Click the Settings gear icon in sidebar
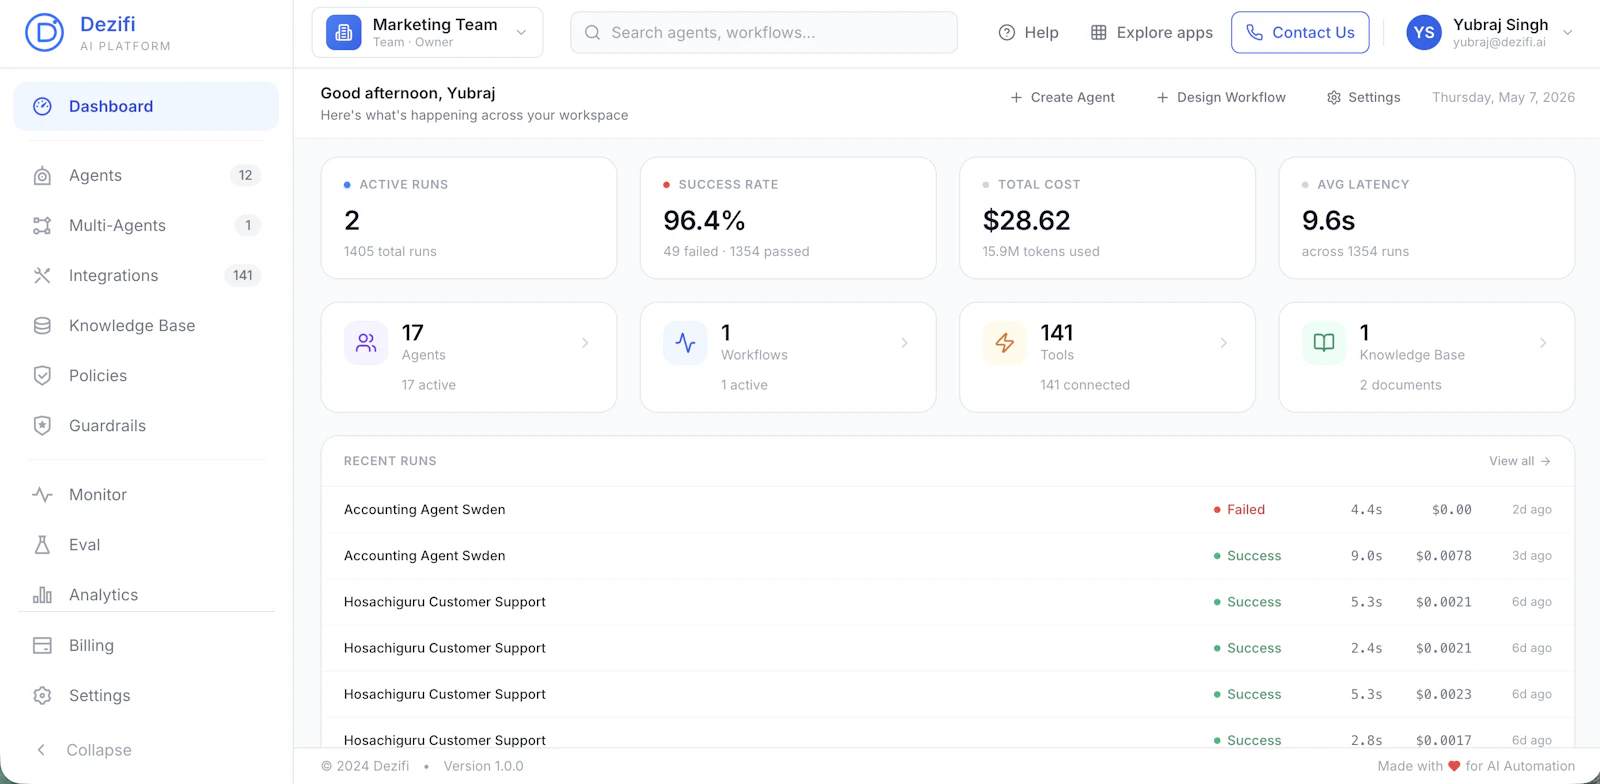 click(x=42, y=696)
